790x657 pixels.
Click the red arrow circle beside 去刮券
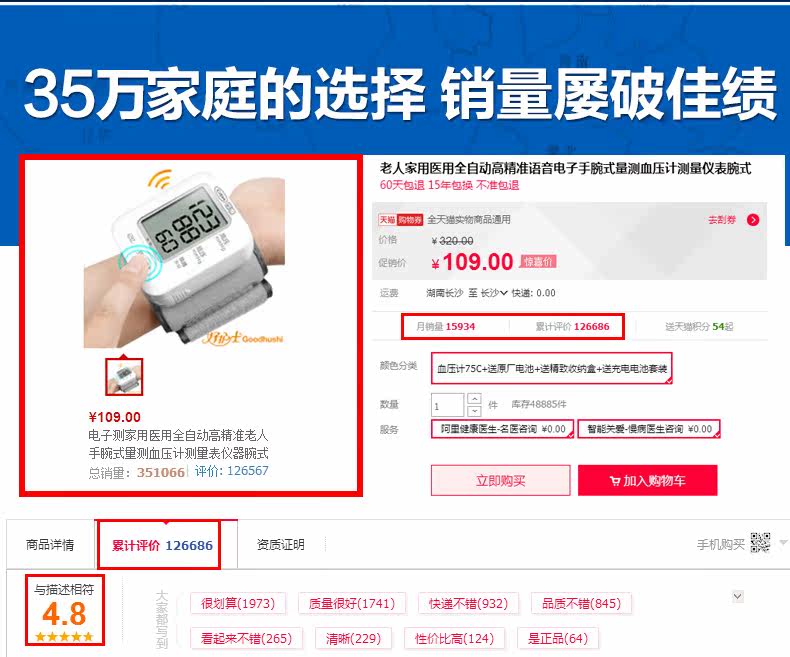[x=753, y=220]
